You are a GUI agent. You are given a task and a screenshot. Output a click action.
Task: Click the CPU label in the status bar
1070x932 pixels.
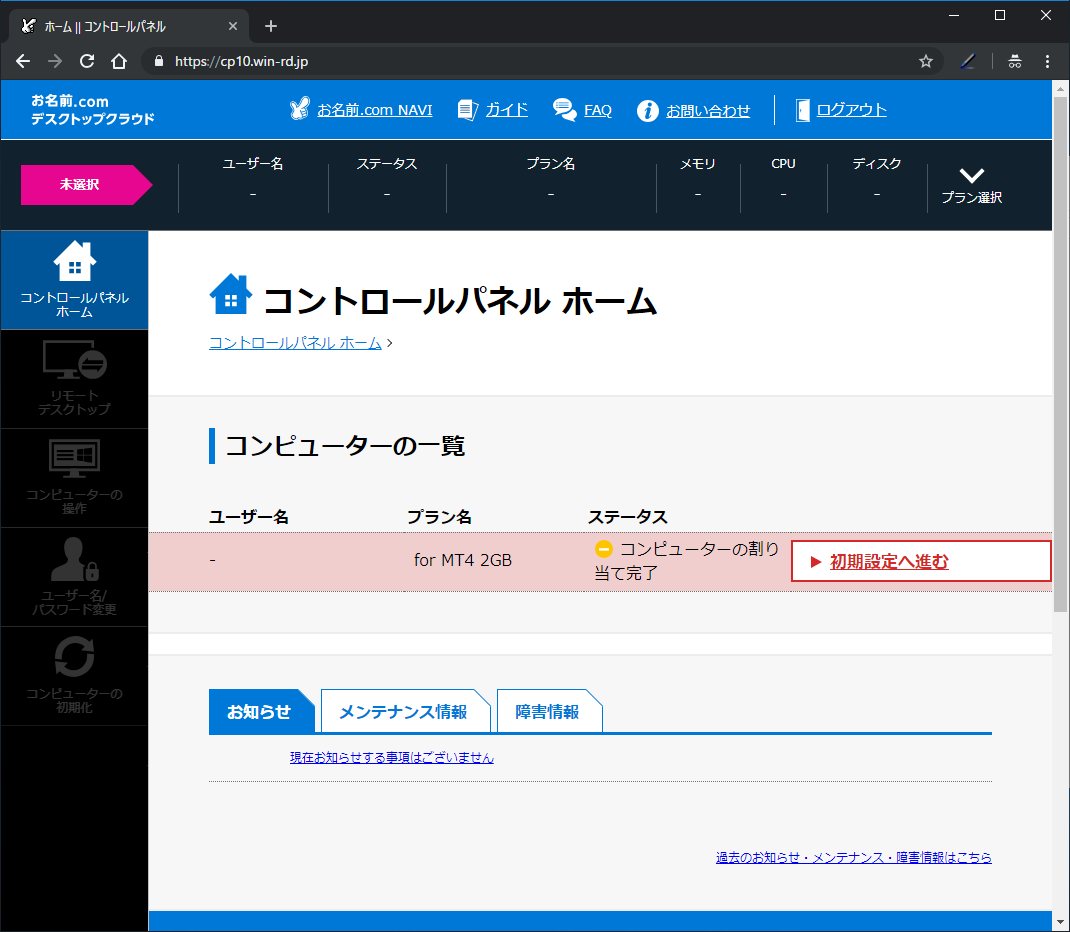pos(783,164)
